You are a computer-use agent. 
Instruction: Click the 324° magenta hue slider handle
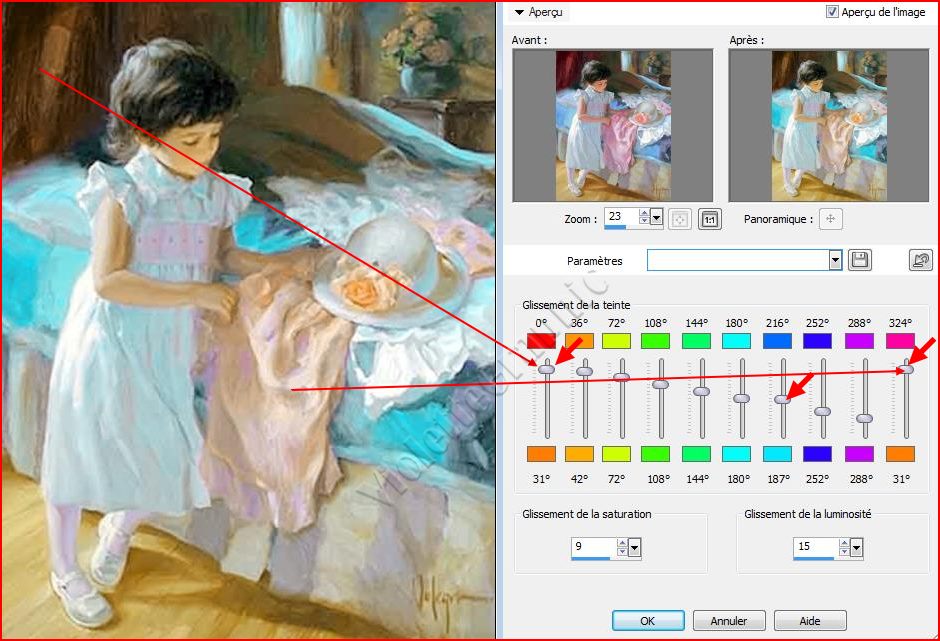[x=907, y=370]
